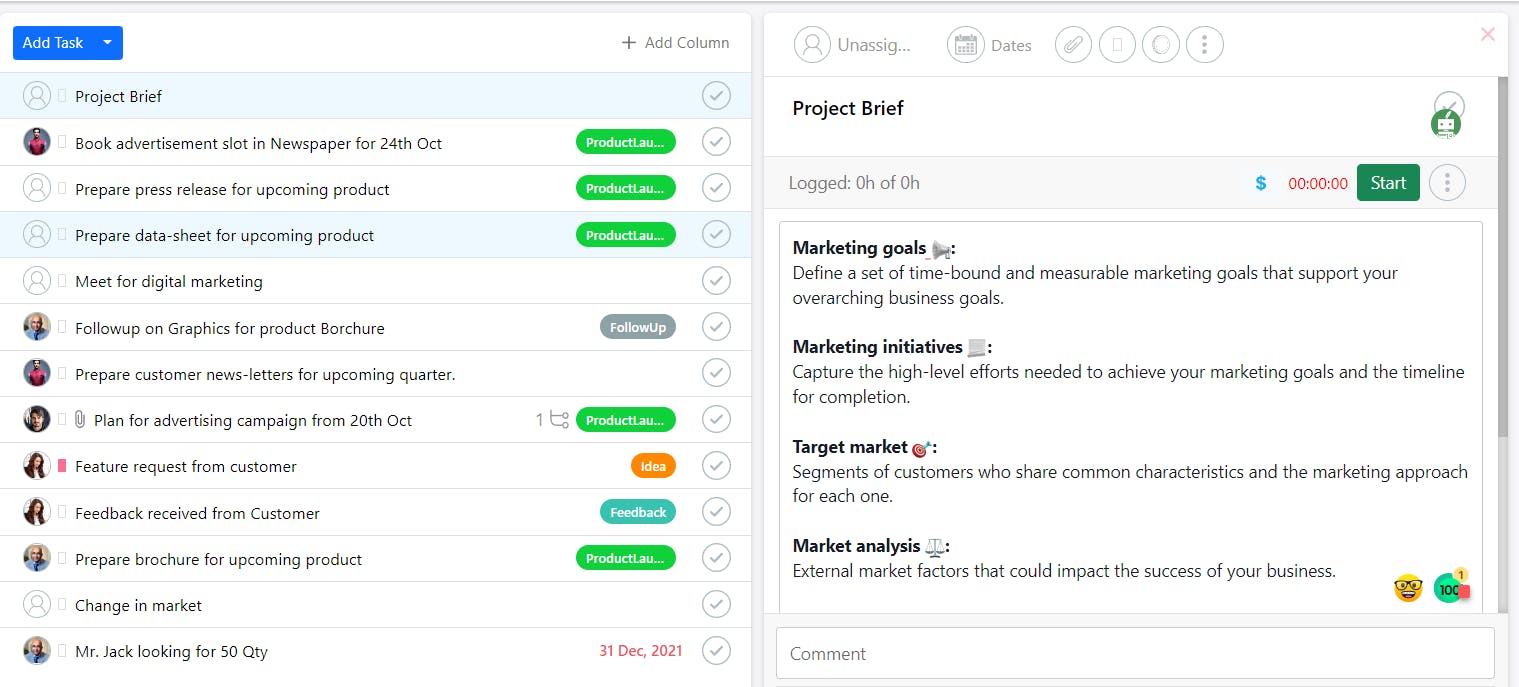Viewport: 1519px width, 687px height.
Task: Click the green robot assistant icon
Action: [x=1445, y=125]
